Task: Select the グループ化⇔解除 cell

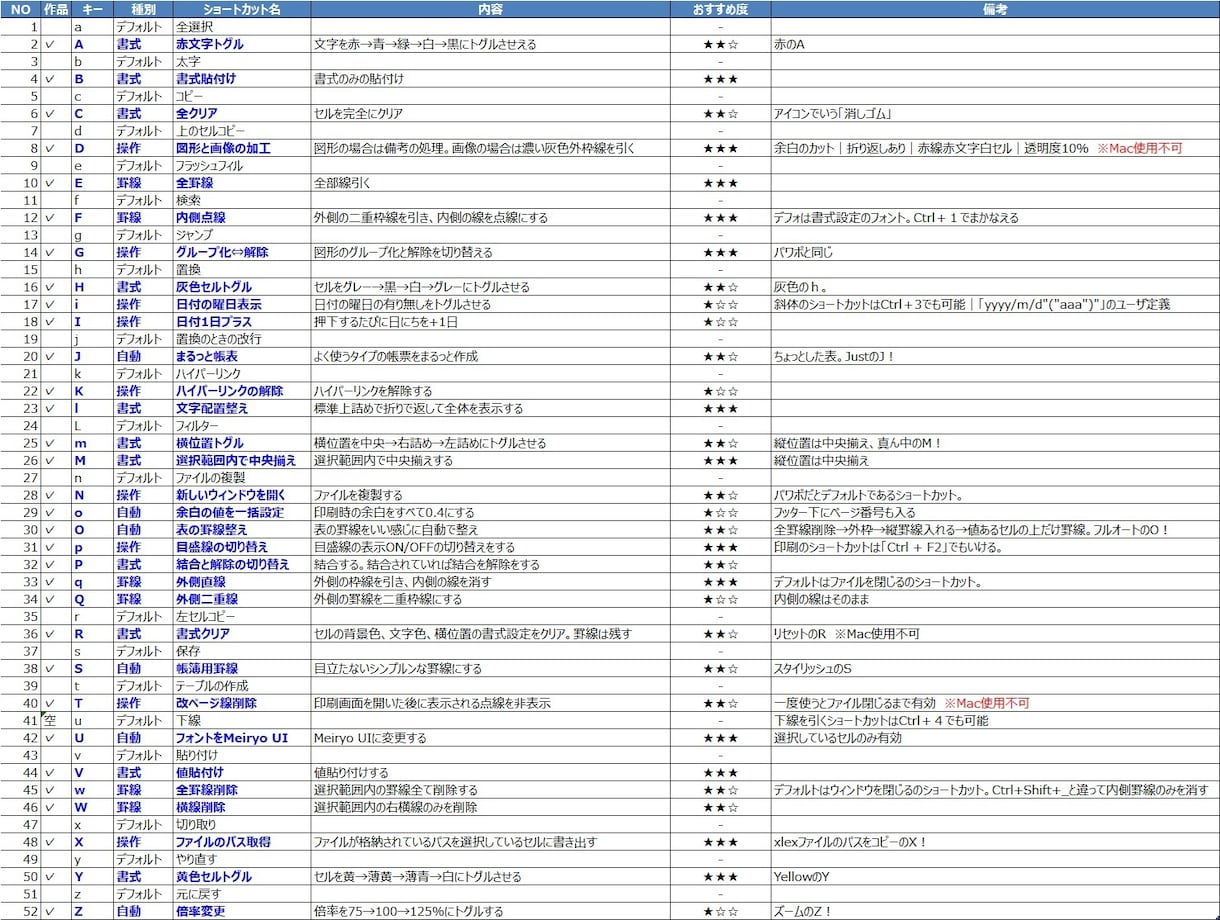Action: [x=241, y=252]
